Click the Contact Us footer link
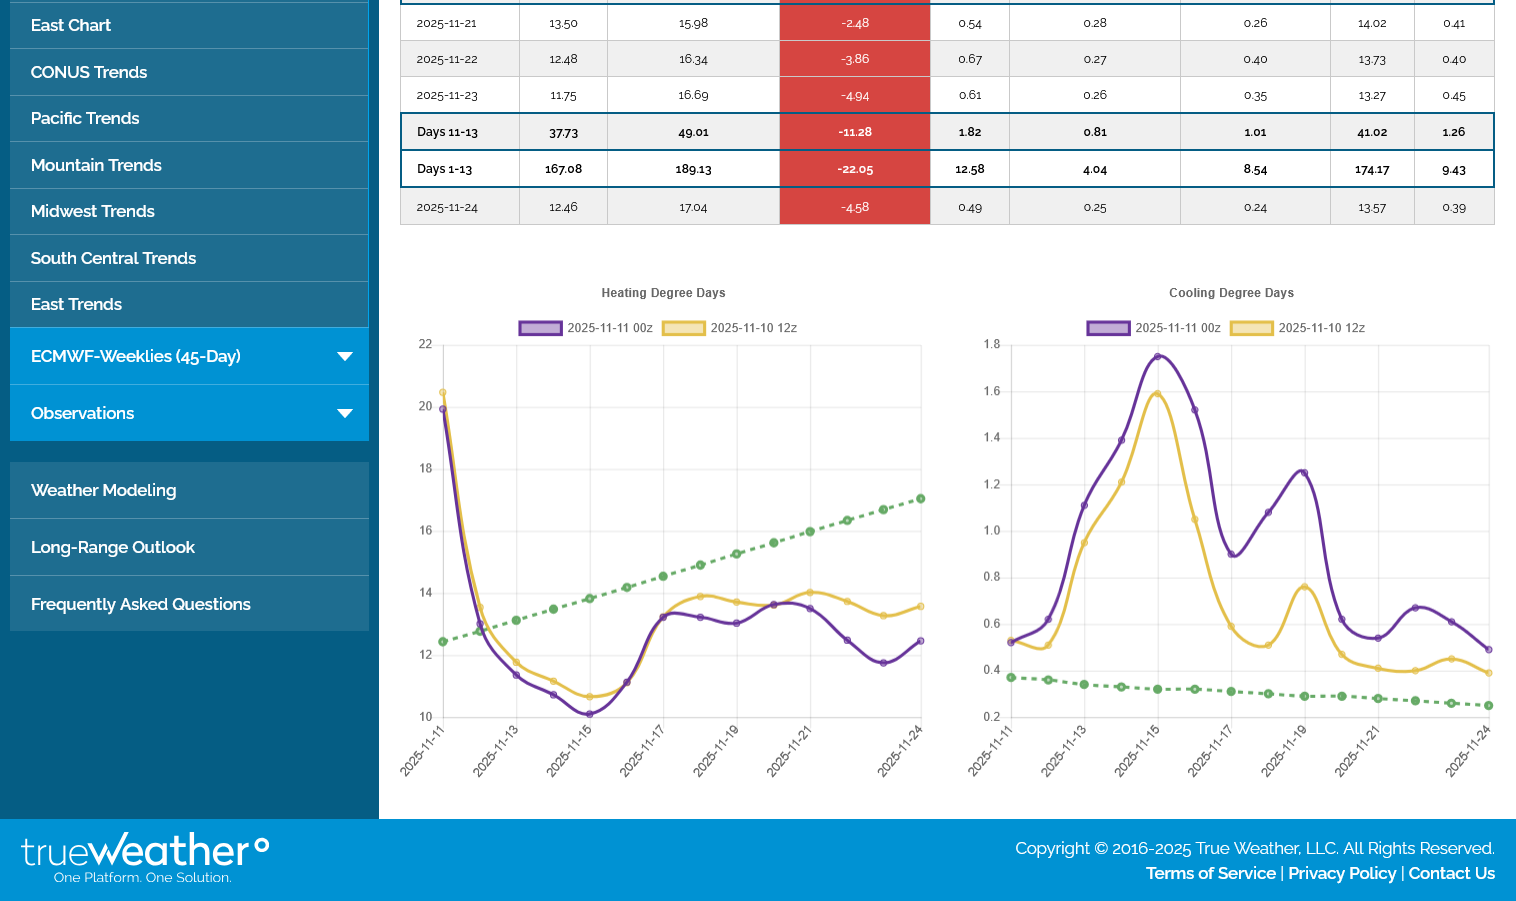The image size is (1516, 901). (1451, 873)
